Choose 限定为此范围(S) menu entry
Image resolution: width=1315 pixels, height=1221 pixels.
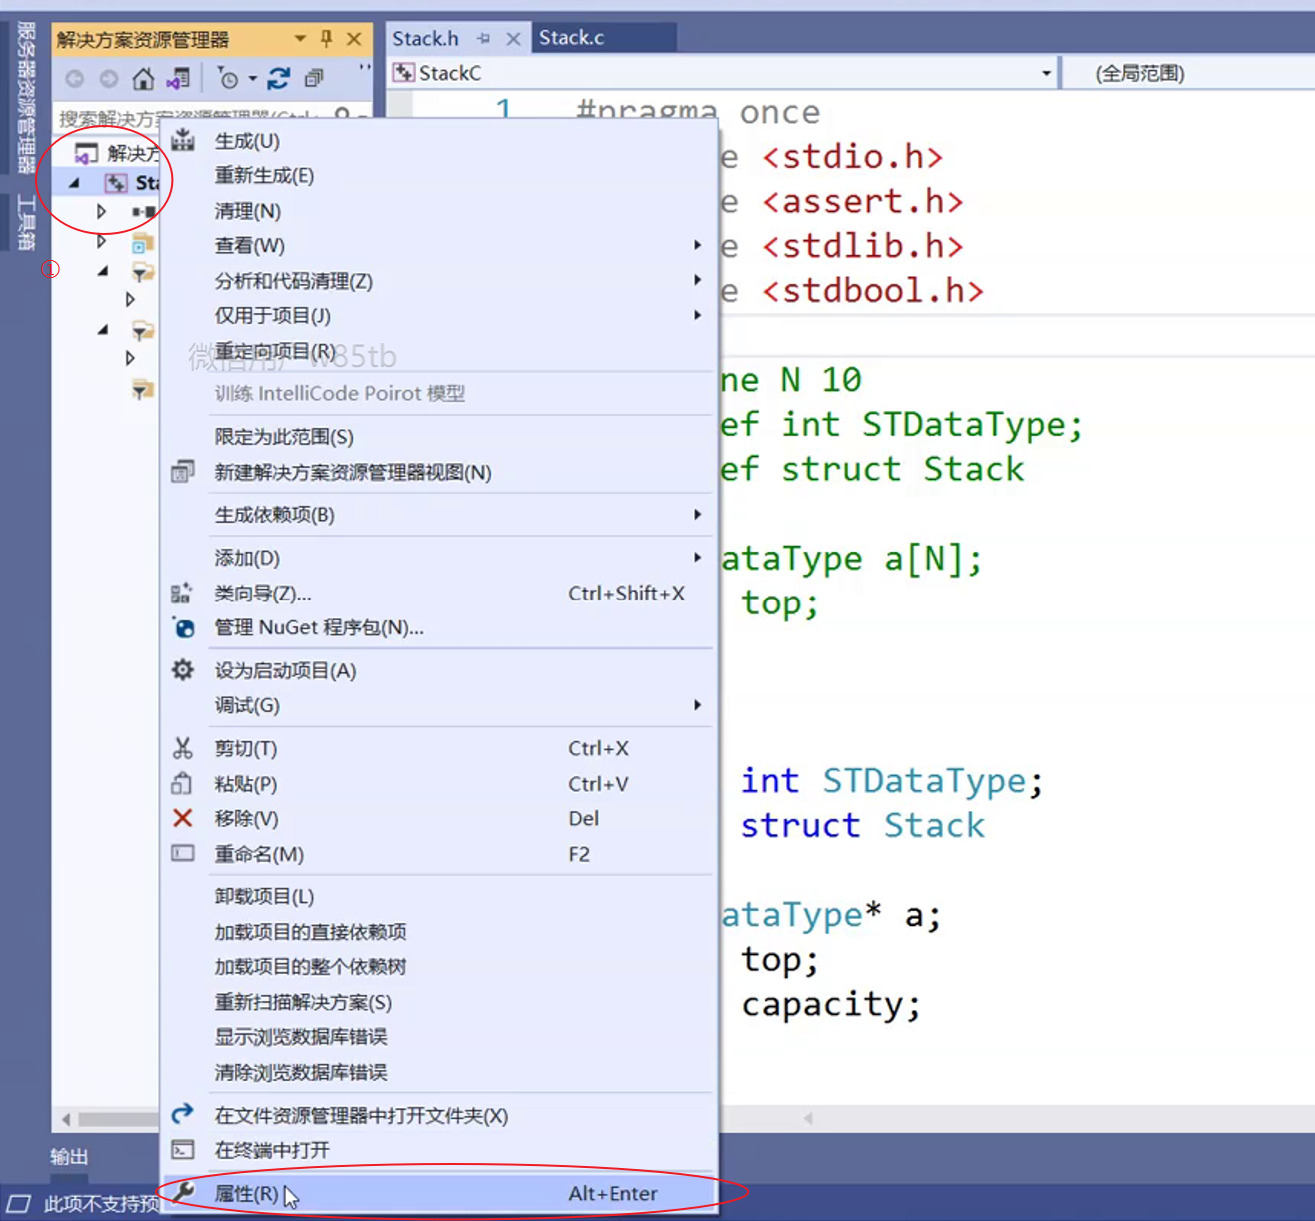[284, 437]
